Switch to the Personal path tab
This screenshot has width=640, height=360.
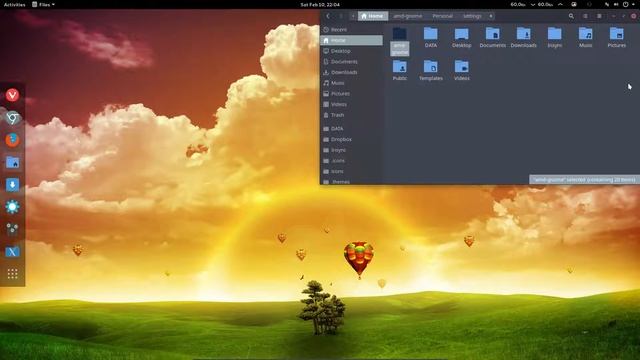point(442,16)
